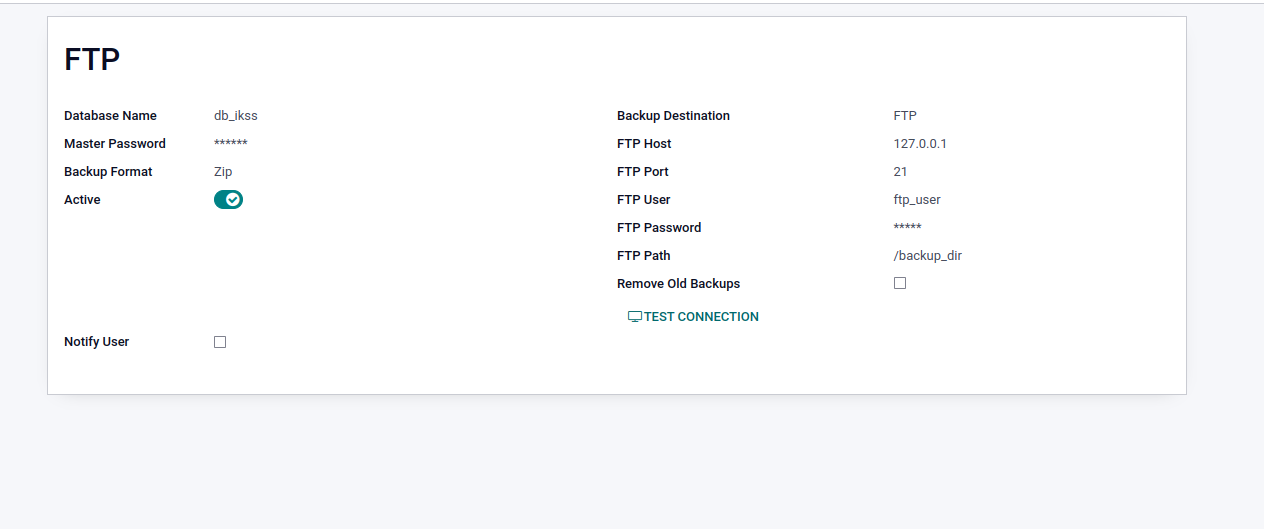
Task: Select the Master Password masked field
Action: click(x=231, y=144)
